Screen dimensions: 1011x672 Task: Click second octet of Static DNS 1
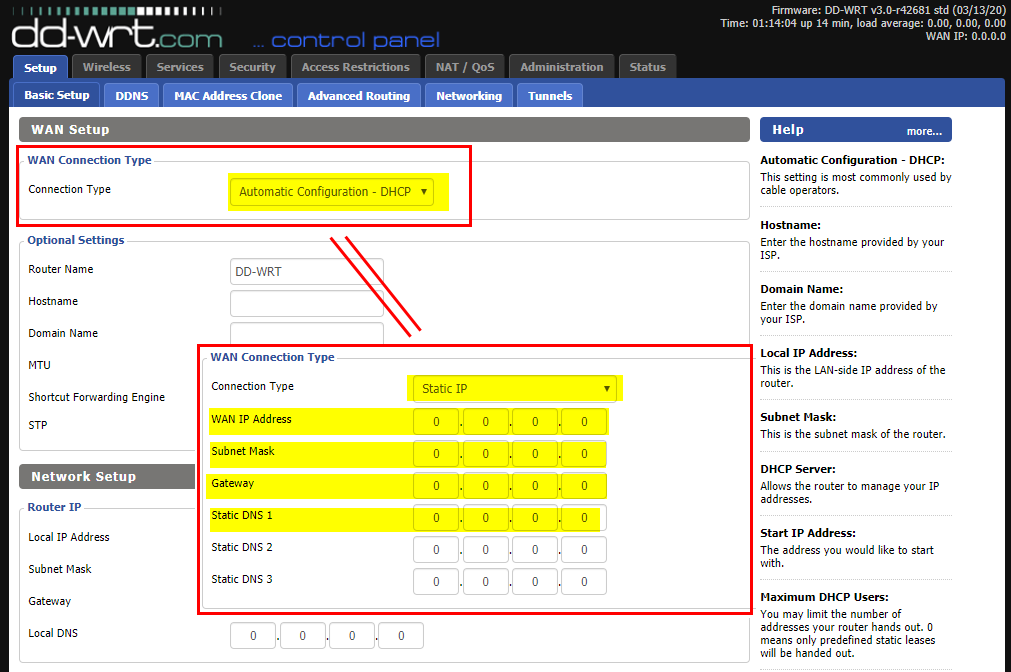tap(486, 518)
